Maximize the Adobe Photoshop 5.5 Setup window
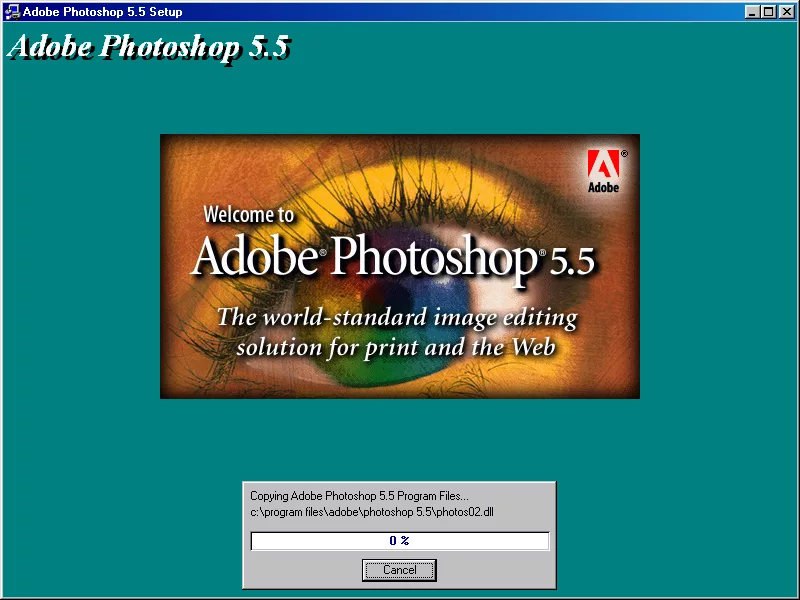 point(768,12)
